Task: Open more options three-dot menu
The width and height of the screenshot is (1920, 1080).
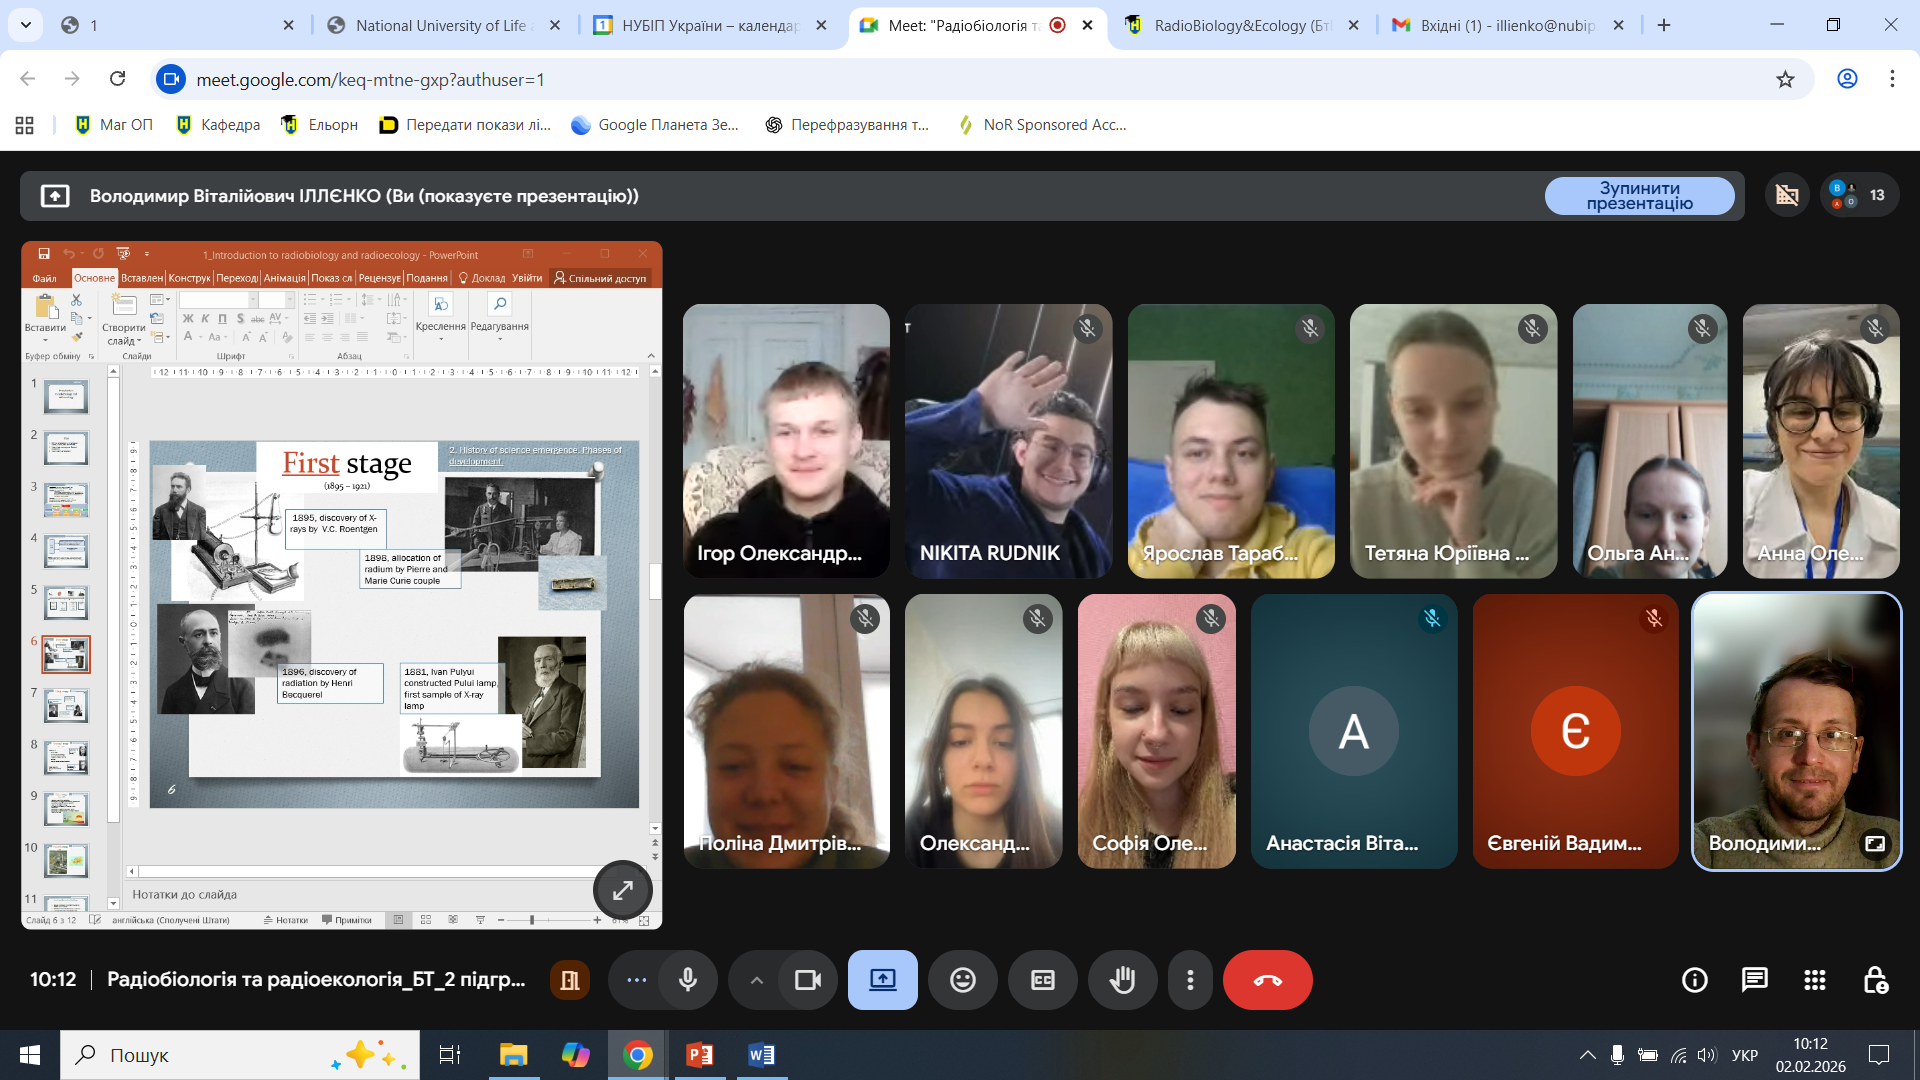Action: coord(1189,980)
